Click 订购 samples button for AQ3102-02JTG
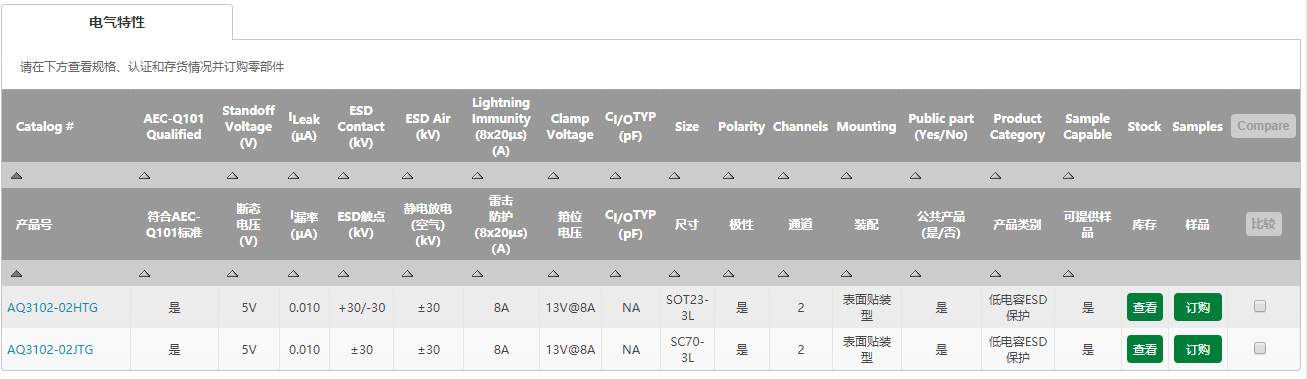 point(1198,348)
